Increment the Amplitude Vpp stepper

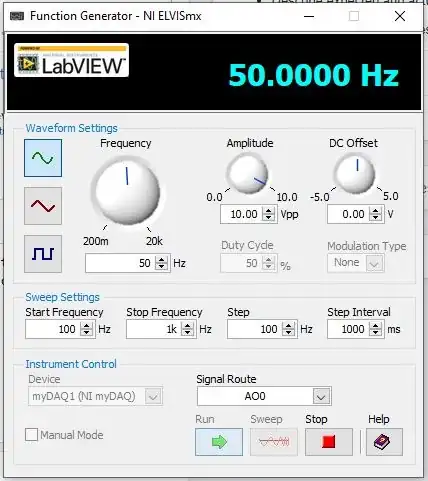[268, 210]
